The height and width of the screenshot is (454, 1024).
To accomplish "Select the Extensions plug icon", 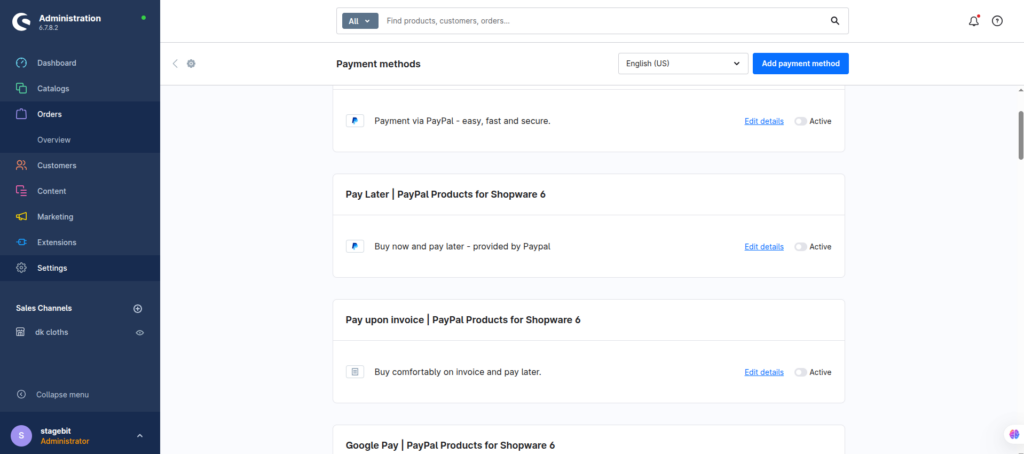I will coord(22,242).
